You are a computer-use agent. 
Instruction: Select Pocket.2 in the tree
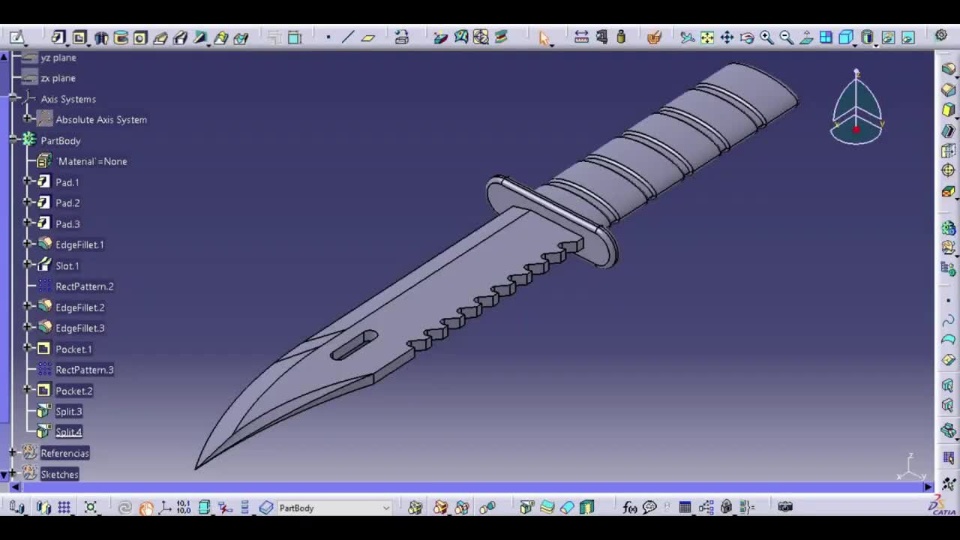click(74, 391)
